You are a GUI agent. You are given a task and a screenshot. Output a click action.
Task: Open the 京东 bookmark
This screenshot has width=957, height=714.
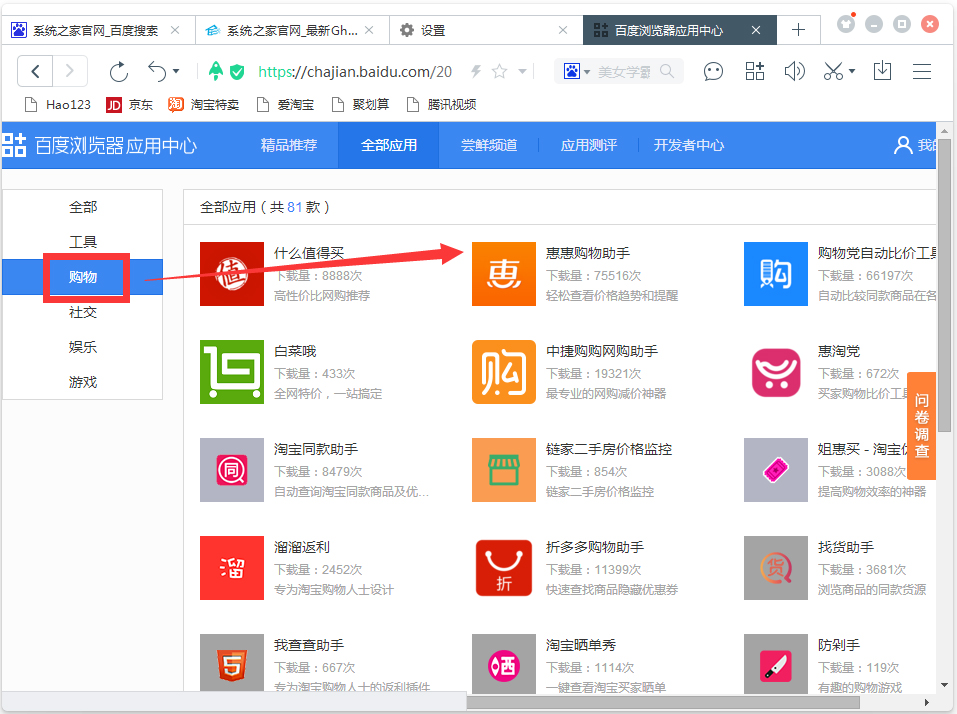tap(129, 105)
